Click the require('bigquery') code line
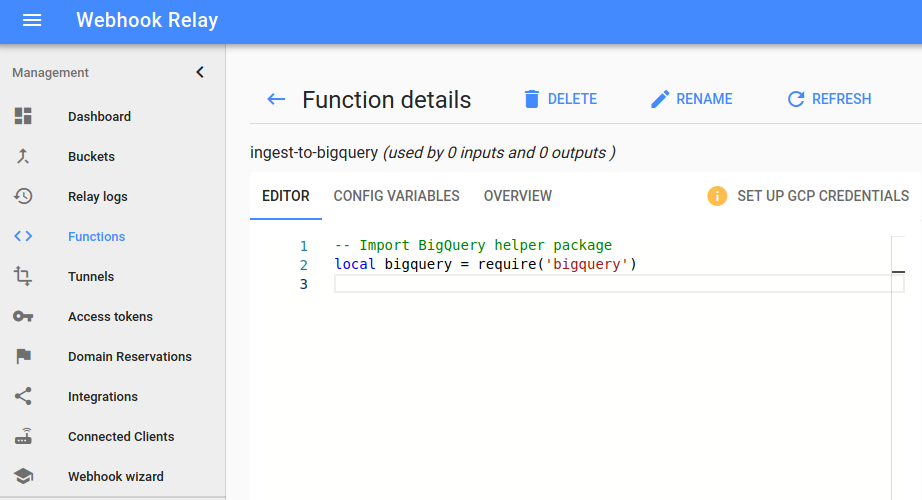The image size is (922, 500). (486, 264)
